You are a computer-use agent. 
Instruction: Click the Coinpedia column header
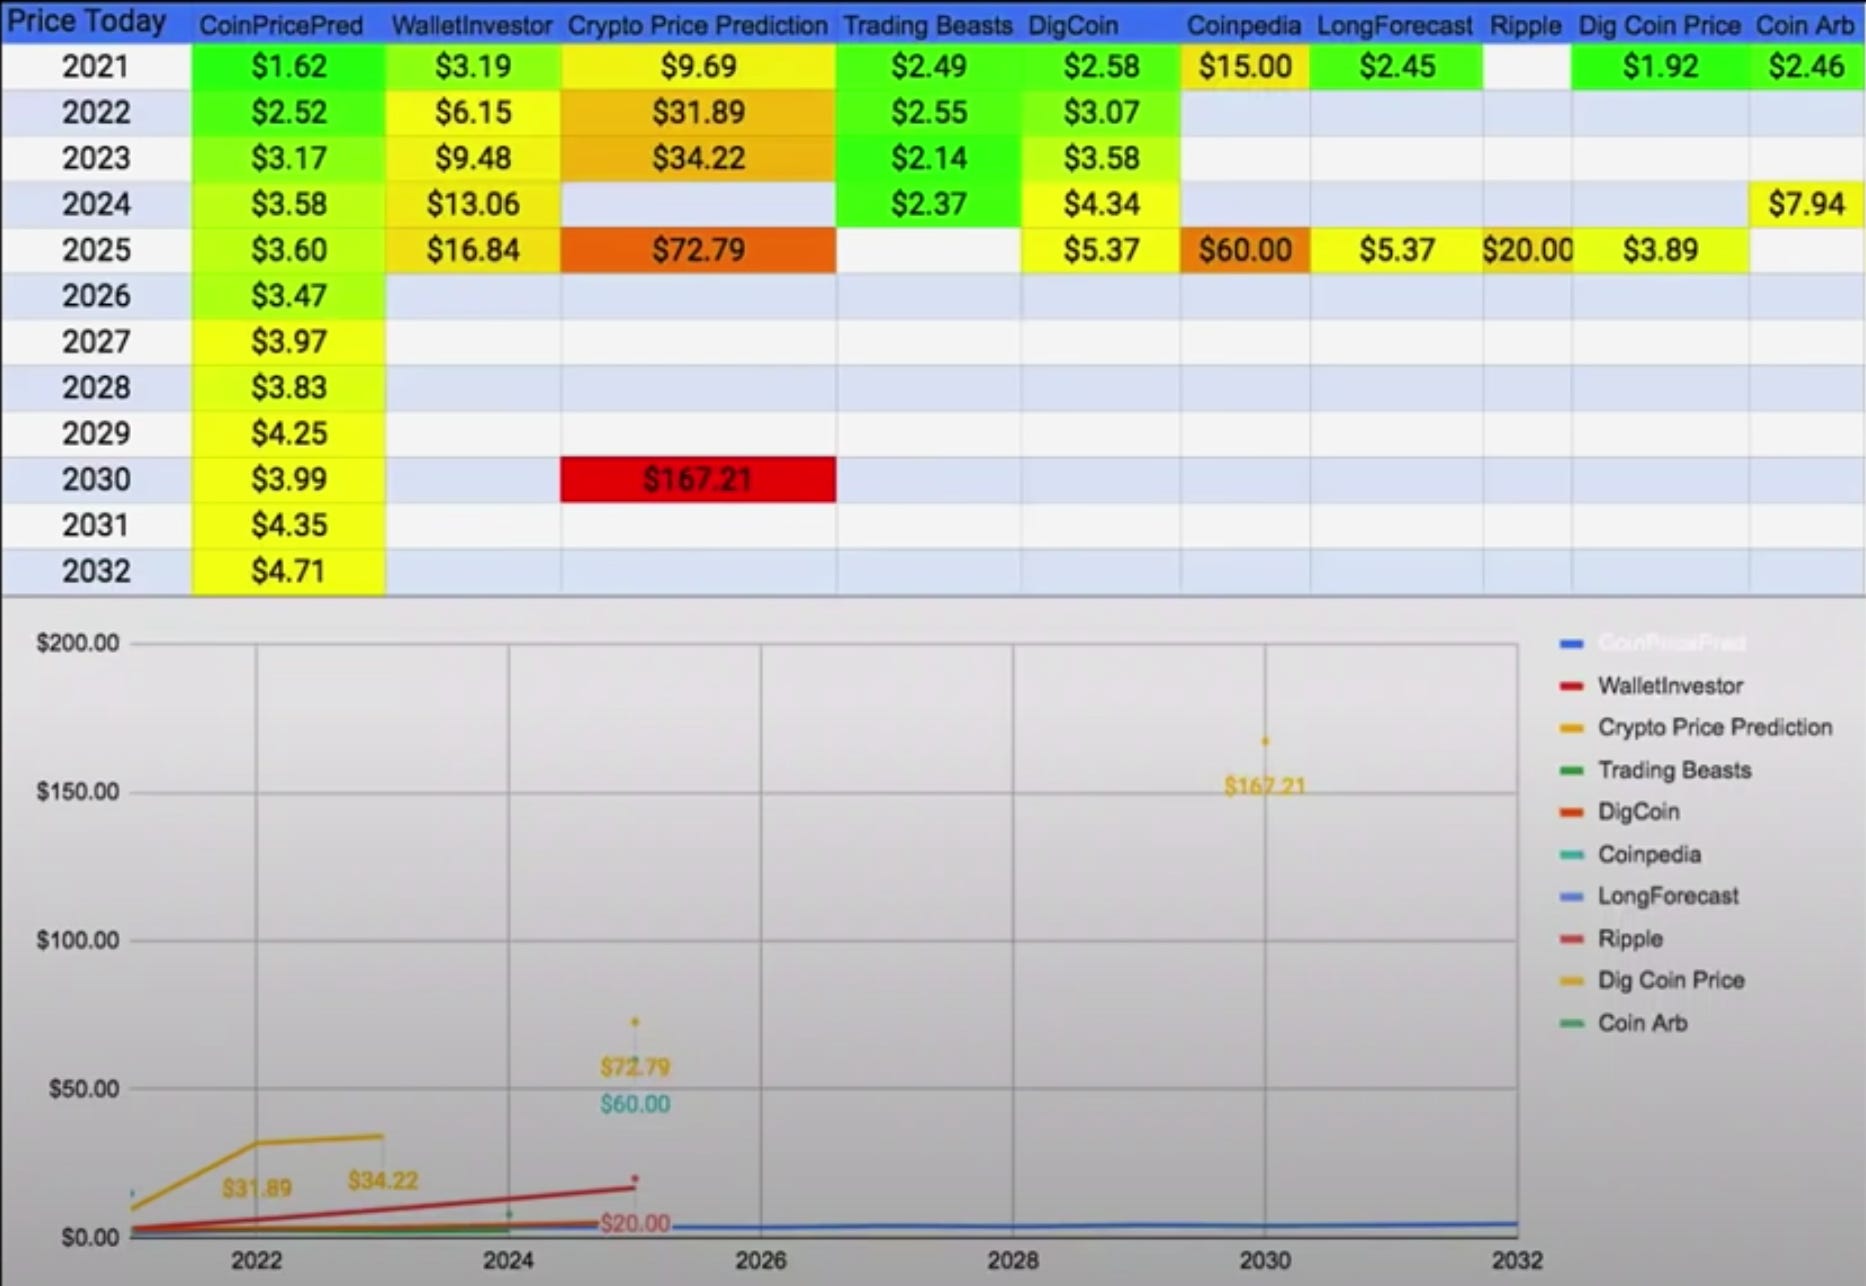(x=1244, y=25)
